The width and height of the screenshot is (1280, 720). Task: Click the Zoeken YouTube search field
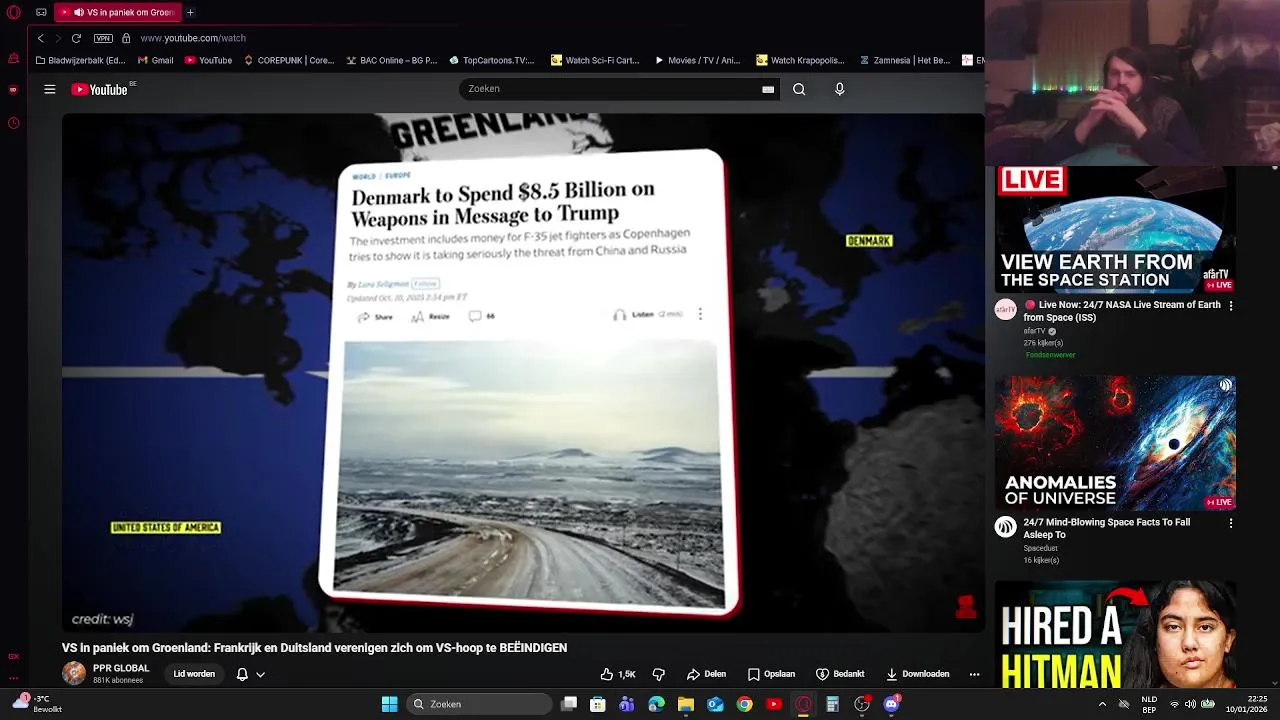pos(610,89)
